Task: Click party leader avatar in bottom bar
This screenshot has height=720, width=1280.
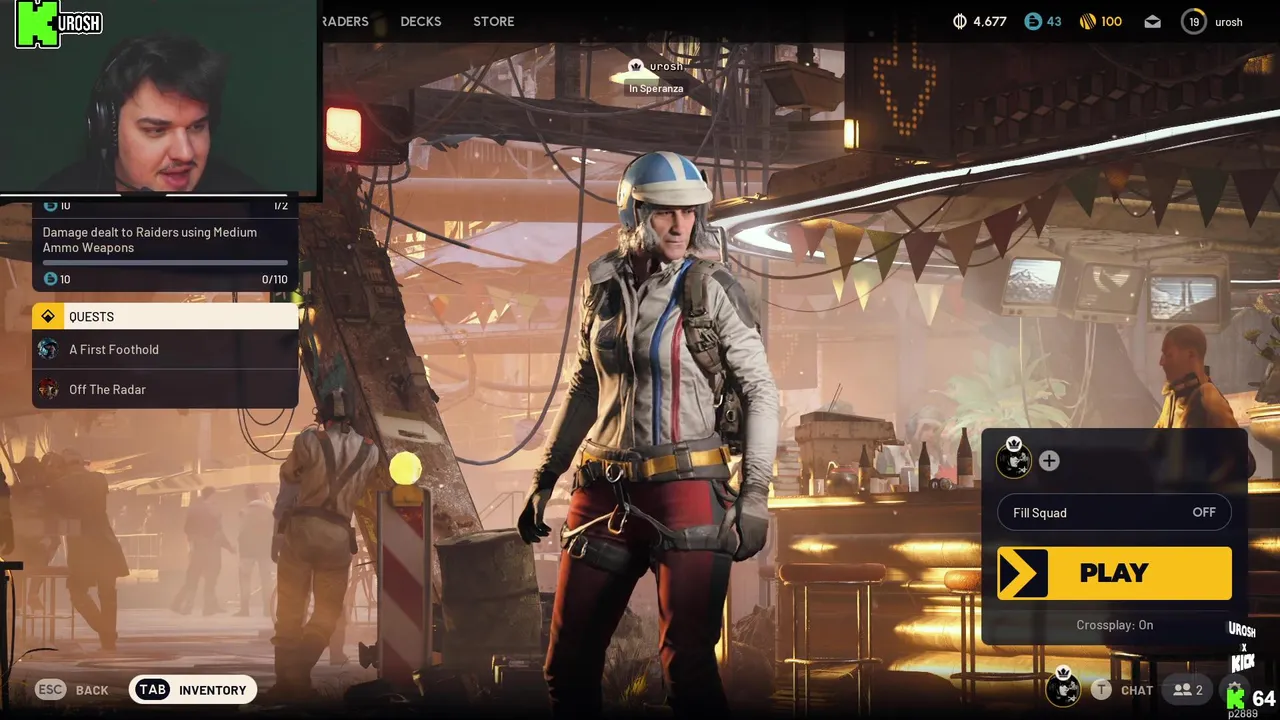Action: pyautogui.click(x=1063, y=689)
